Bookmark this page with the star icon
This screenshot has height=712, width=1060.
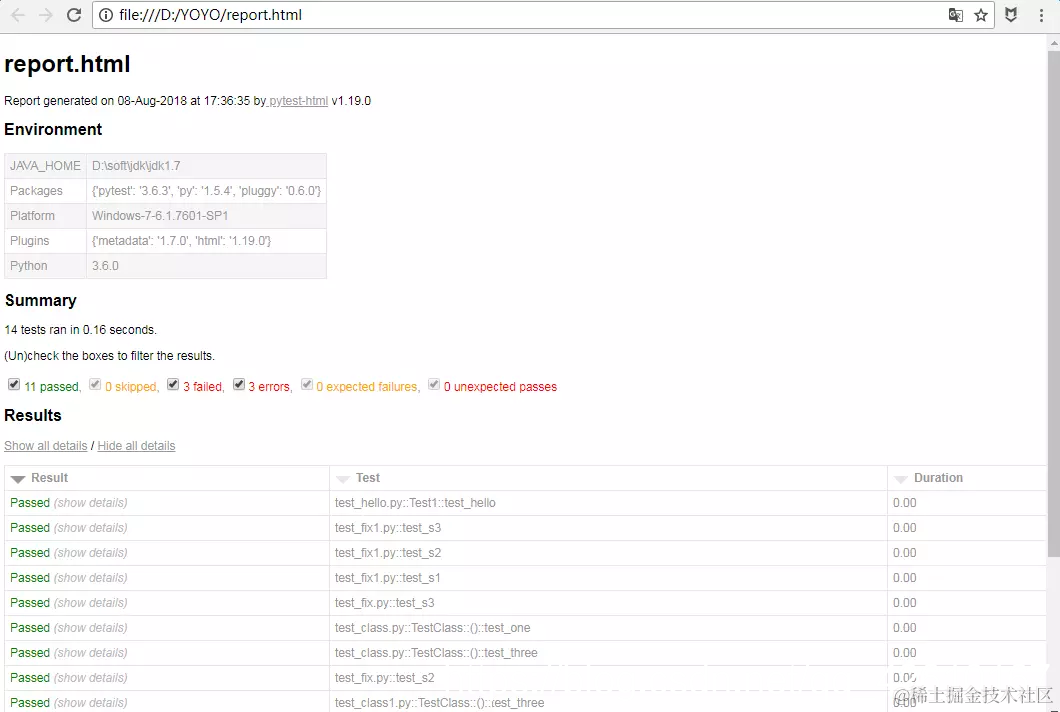[x=981, y=15]
